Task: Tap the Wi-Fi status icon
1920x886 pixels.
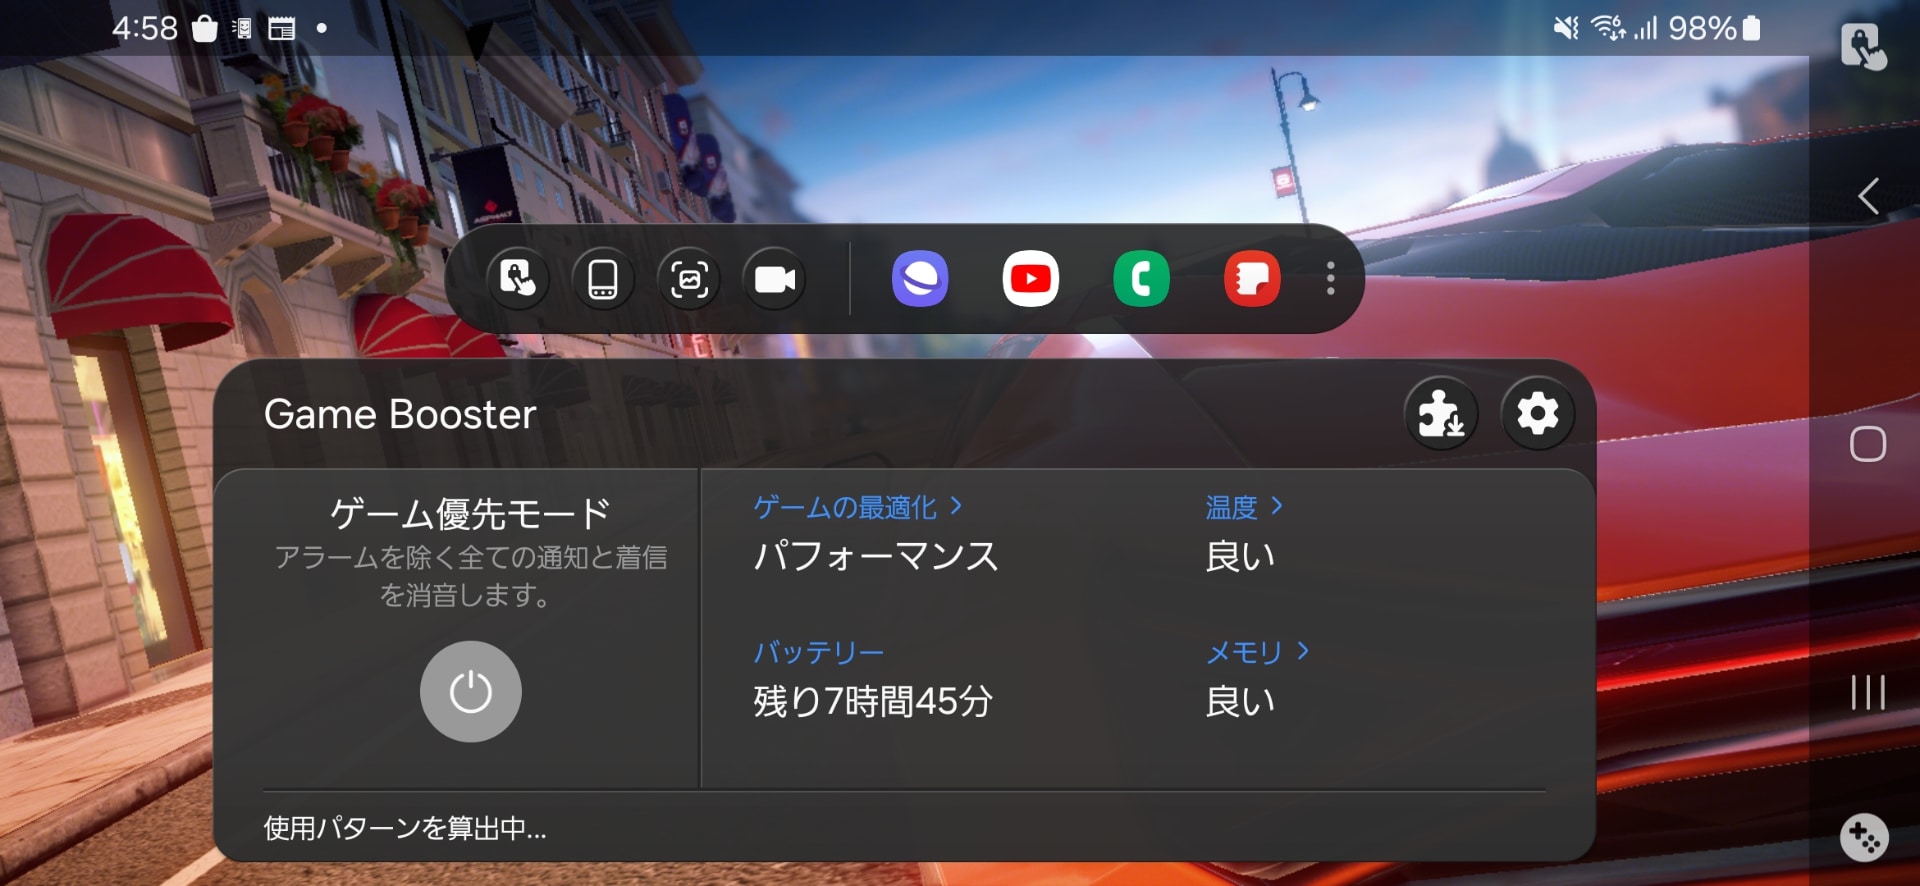Action: tap(1609, 28)
